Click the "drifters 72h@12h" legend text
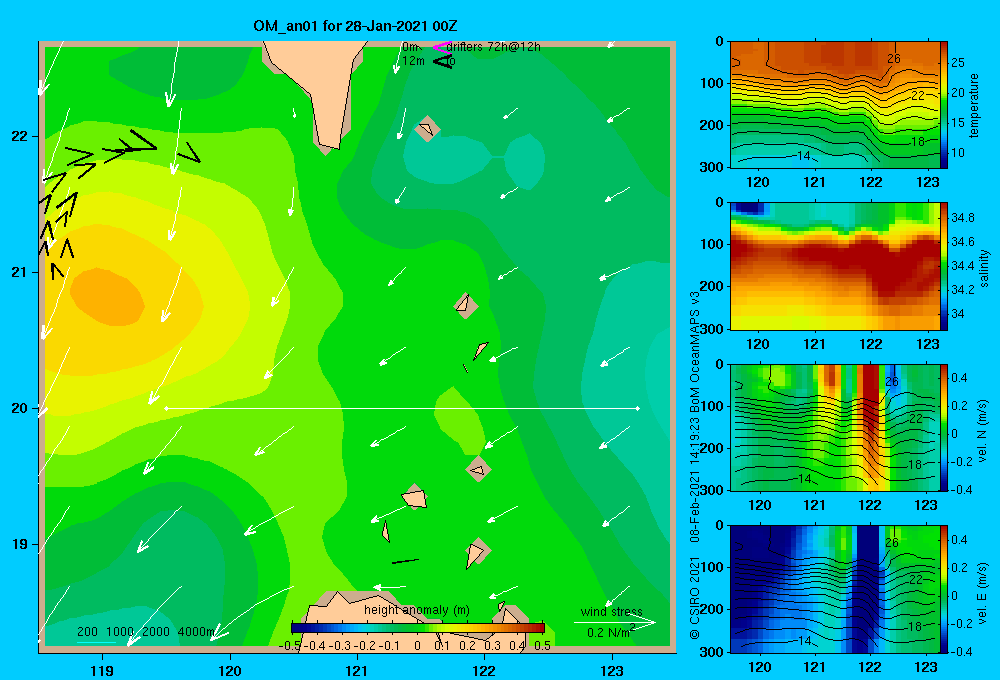Image resolution: width=1000 pixels, height=680 pixels. click(x=494, y=47)
